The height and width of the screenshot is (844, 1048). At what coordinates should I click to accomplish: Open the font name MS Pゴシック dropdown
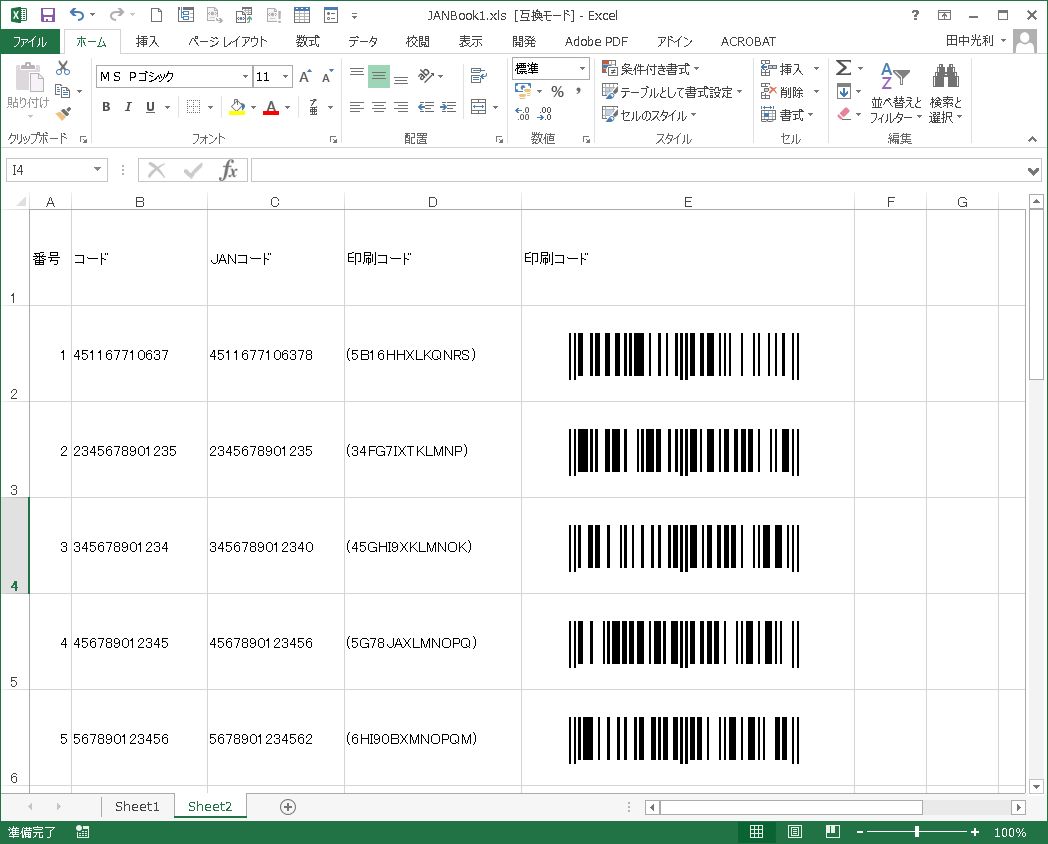245,76
